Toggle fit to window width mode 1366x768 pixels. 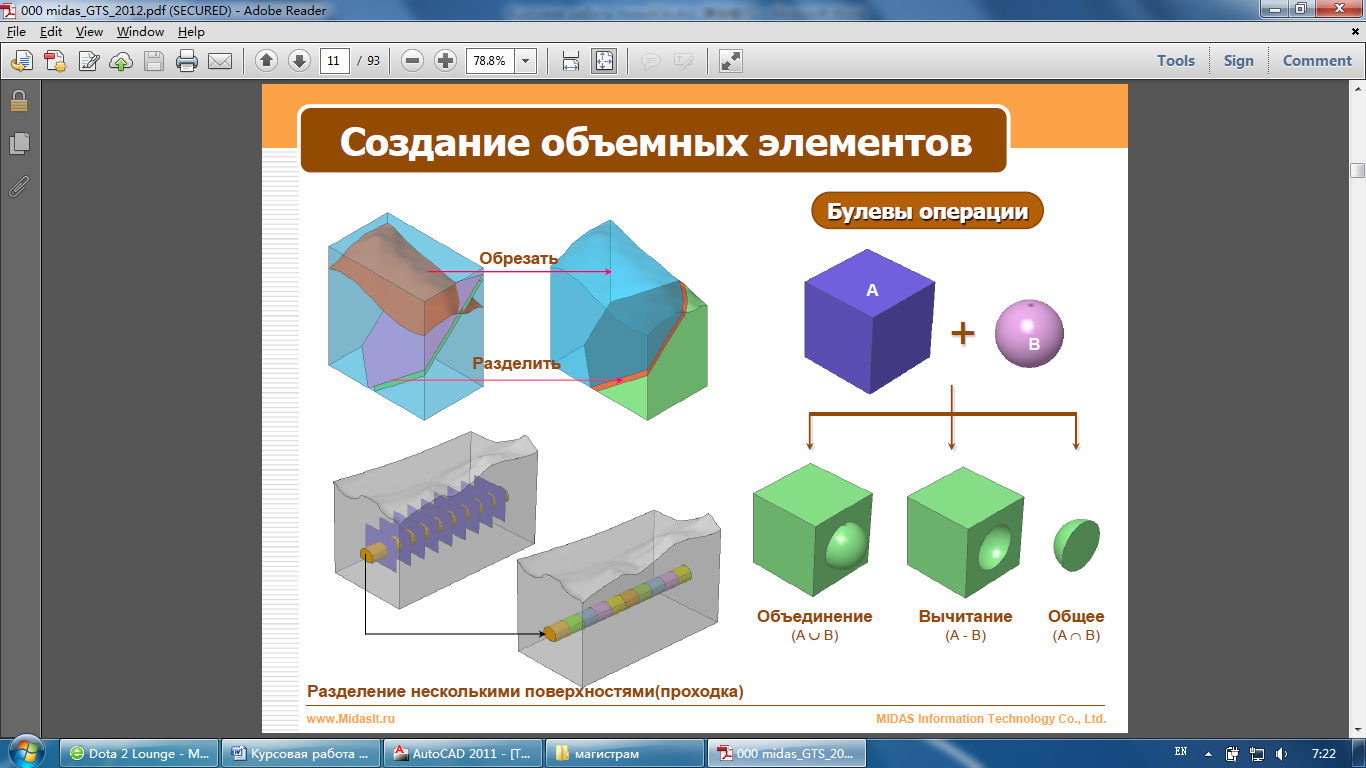571,61
